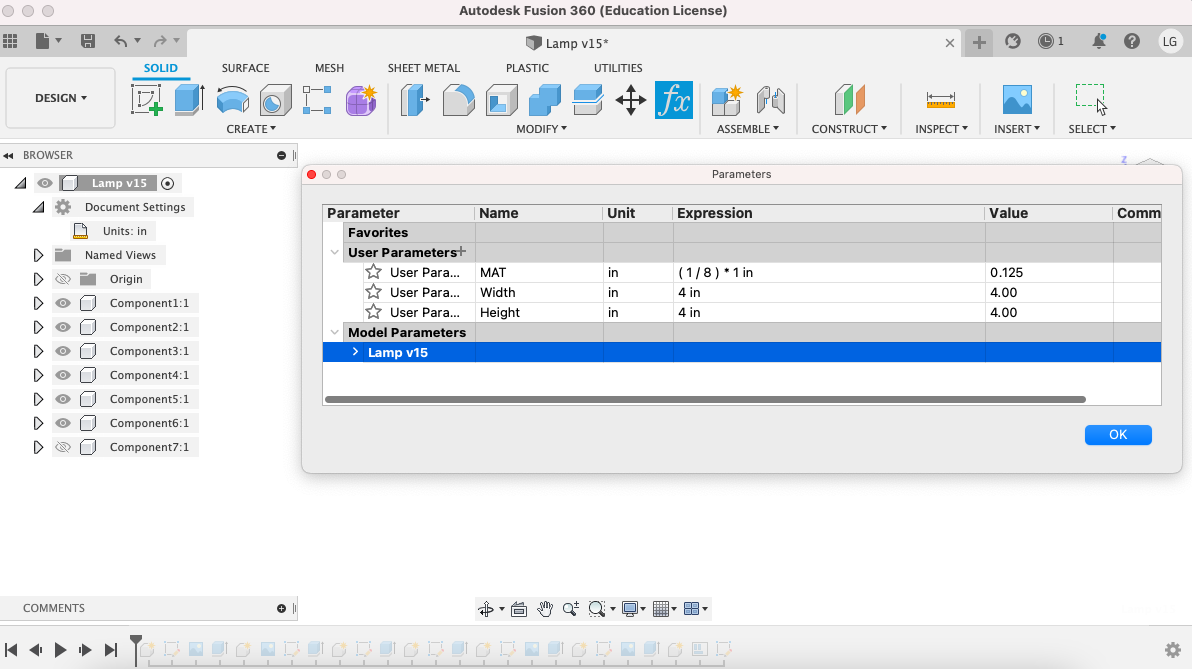Hide Component6:1 using eye icon
This screenshot has height=669, width=1192.
point(63,423)
